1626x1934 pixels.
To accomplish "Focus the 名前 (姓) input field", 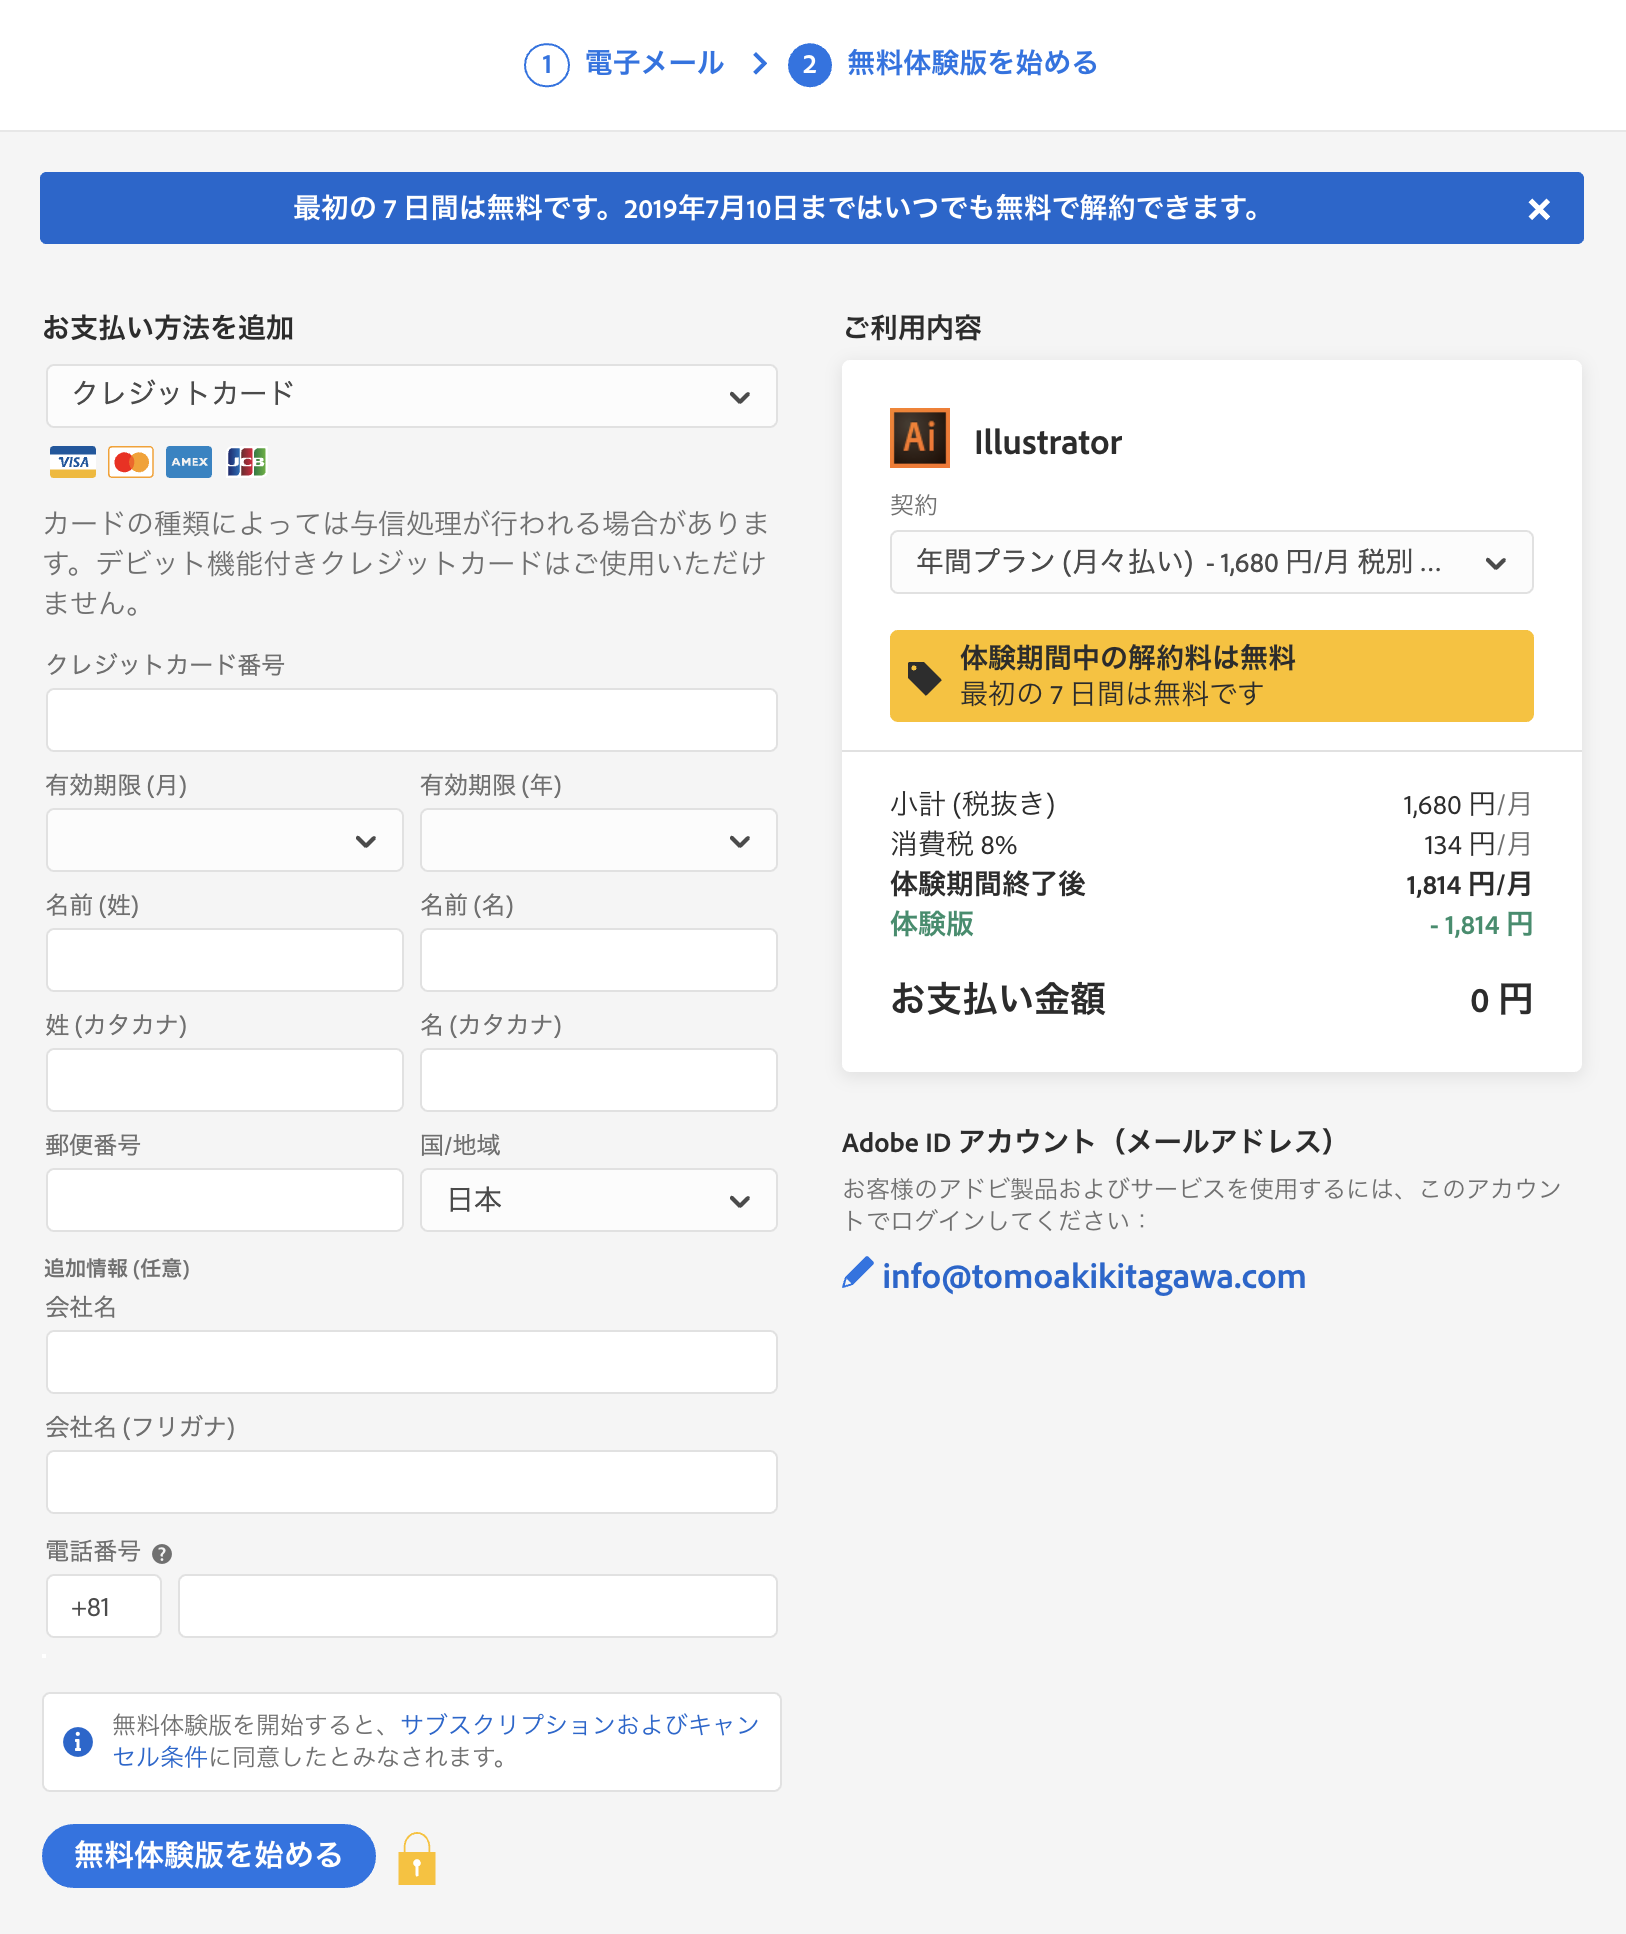I will pos(225,960).
